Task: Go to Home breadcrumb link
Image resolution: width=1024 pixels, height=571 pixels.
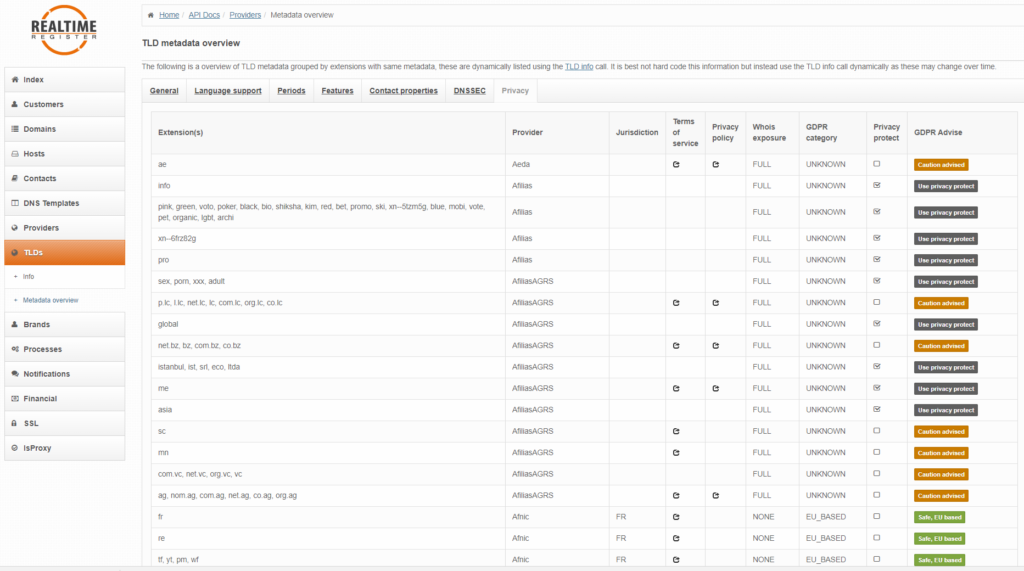Action: pos(169,15)
